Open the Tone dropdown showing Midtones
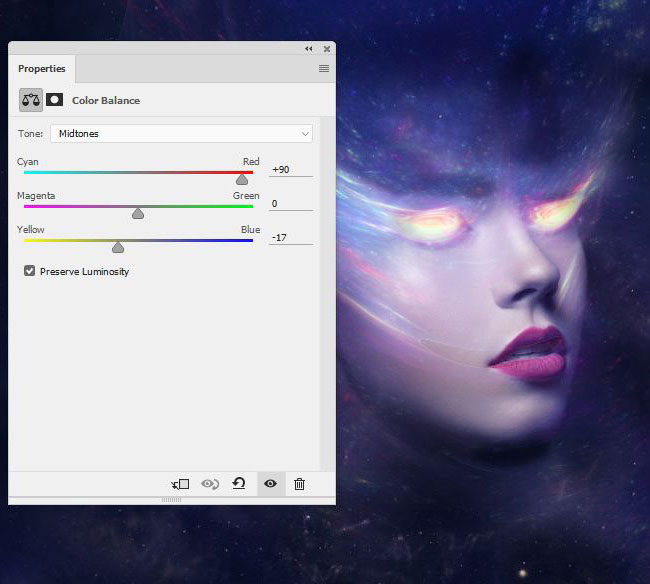The height and width of the screenshot is (584, 650). pos(181,133)
